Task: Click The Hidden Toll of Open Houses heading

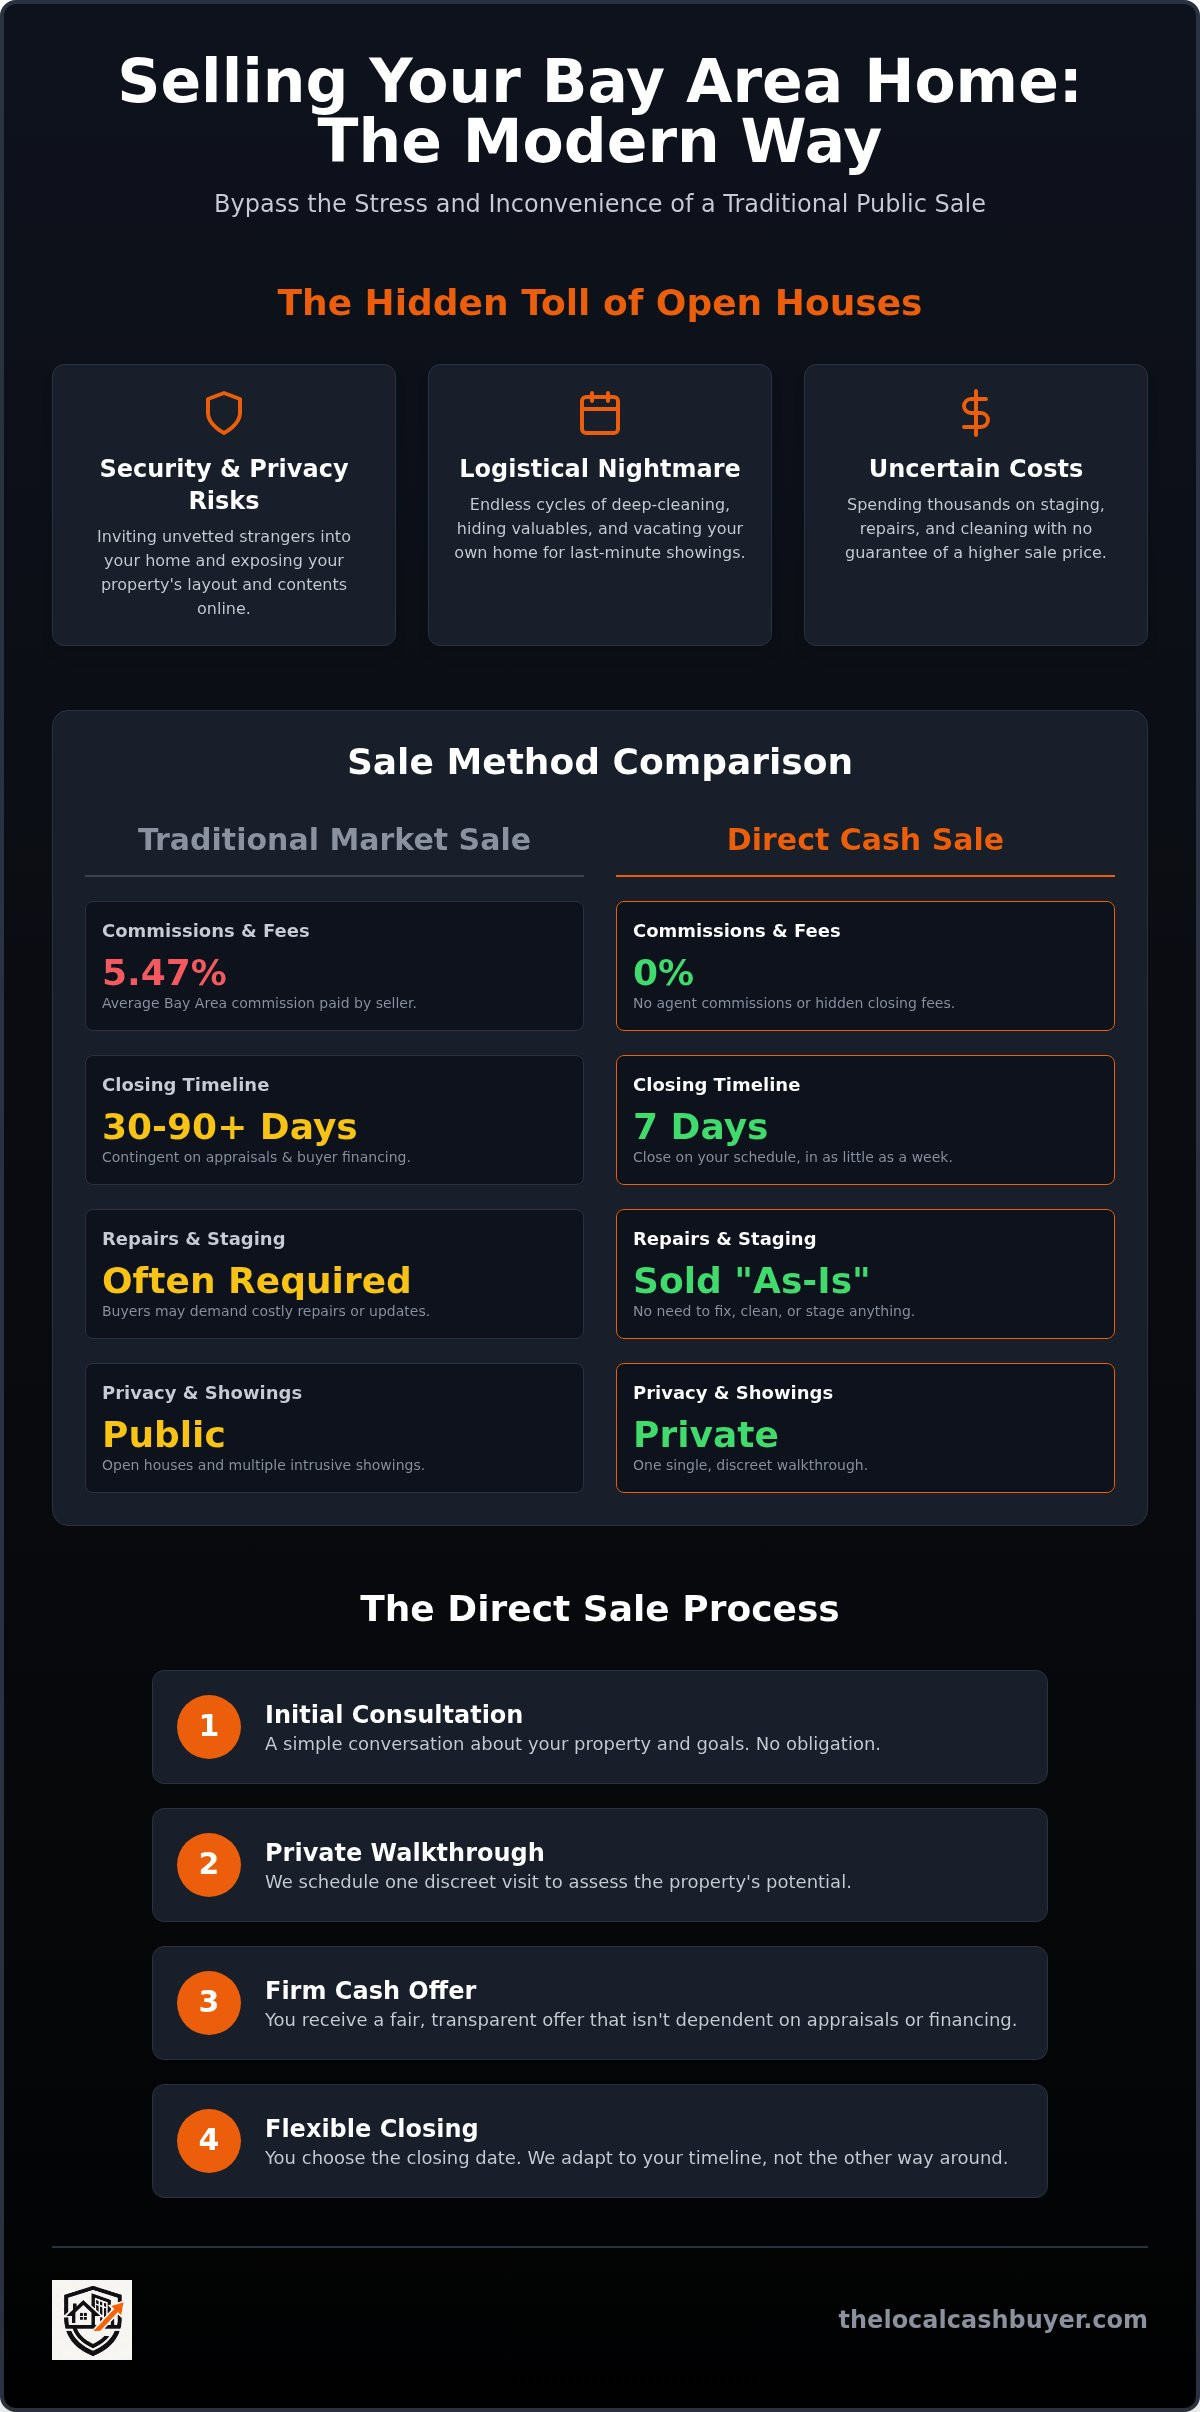Action: (x=600, y=302)
